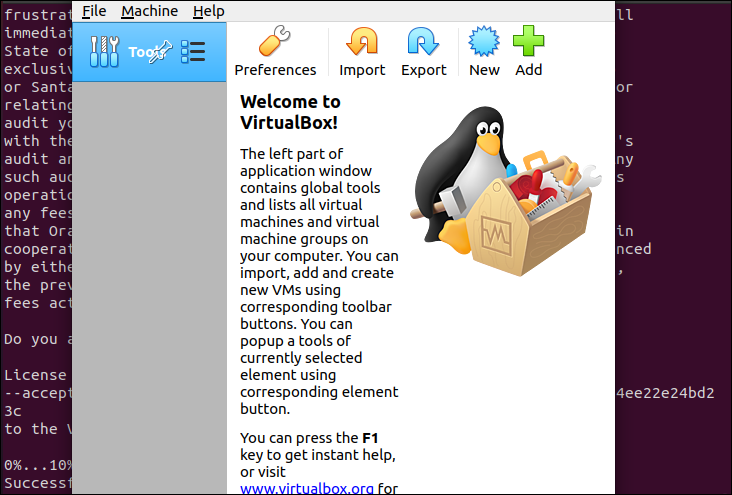This screenshot has height=495, width=732.
Task: Open the www.virtualbox.org link
Action: click(307, 488)
